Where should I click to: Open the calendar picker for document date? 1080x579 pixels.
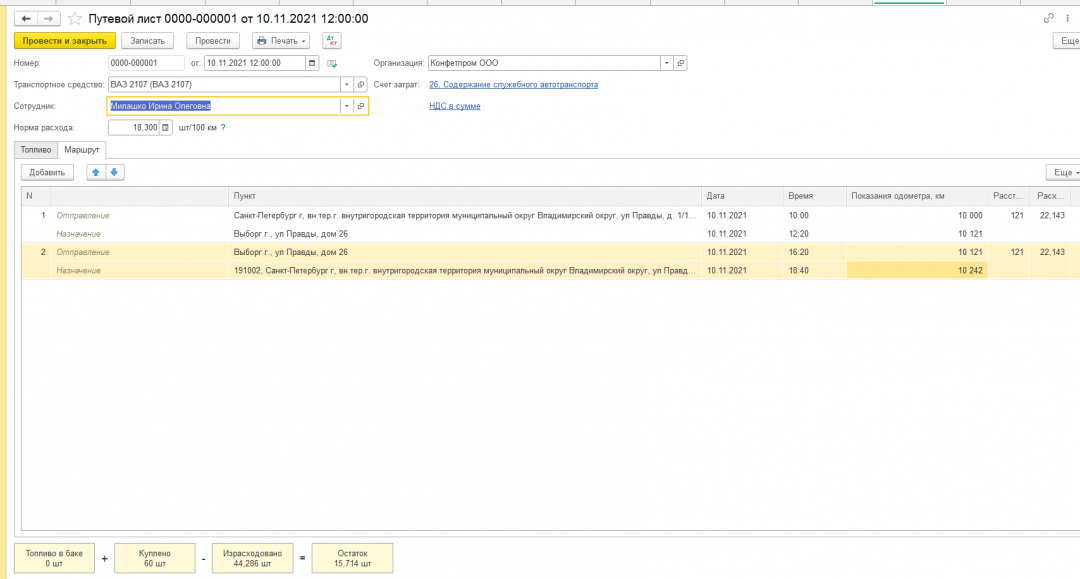(312, 63)
